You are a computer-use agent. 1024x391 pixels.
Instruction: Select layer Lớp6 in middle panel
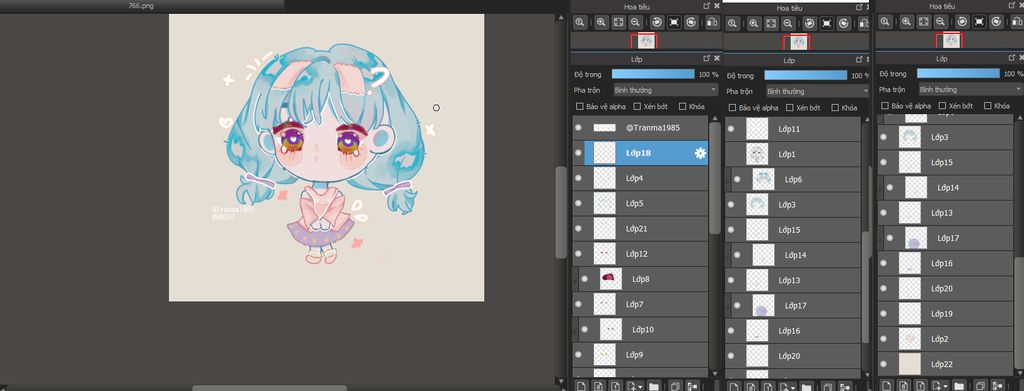pos(793,180)
